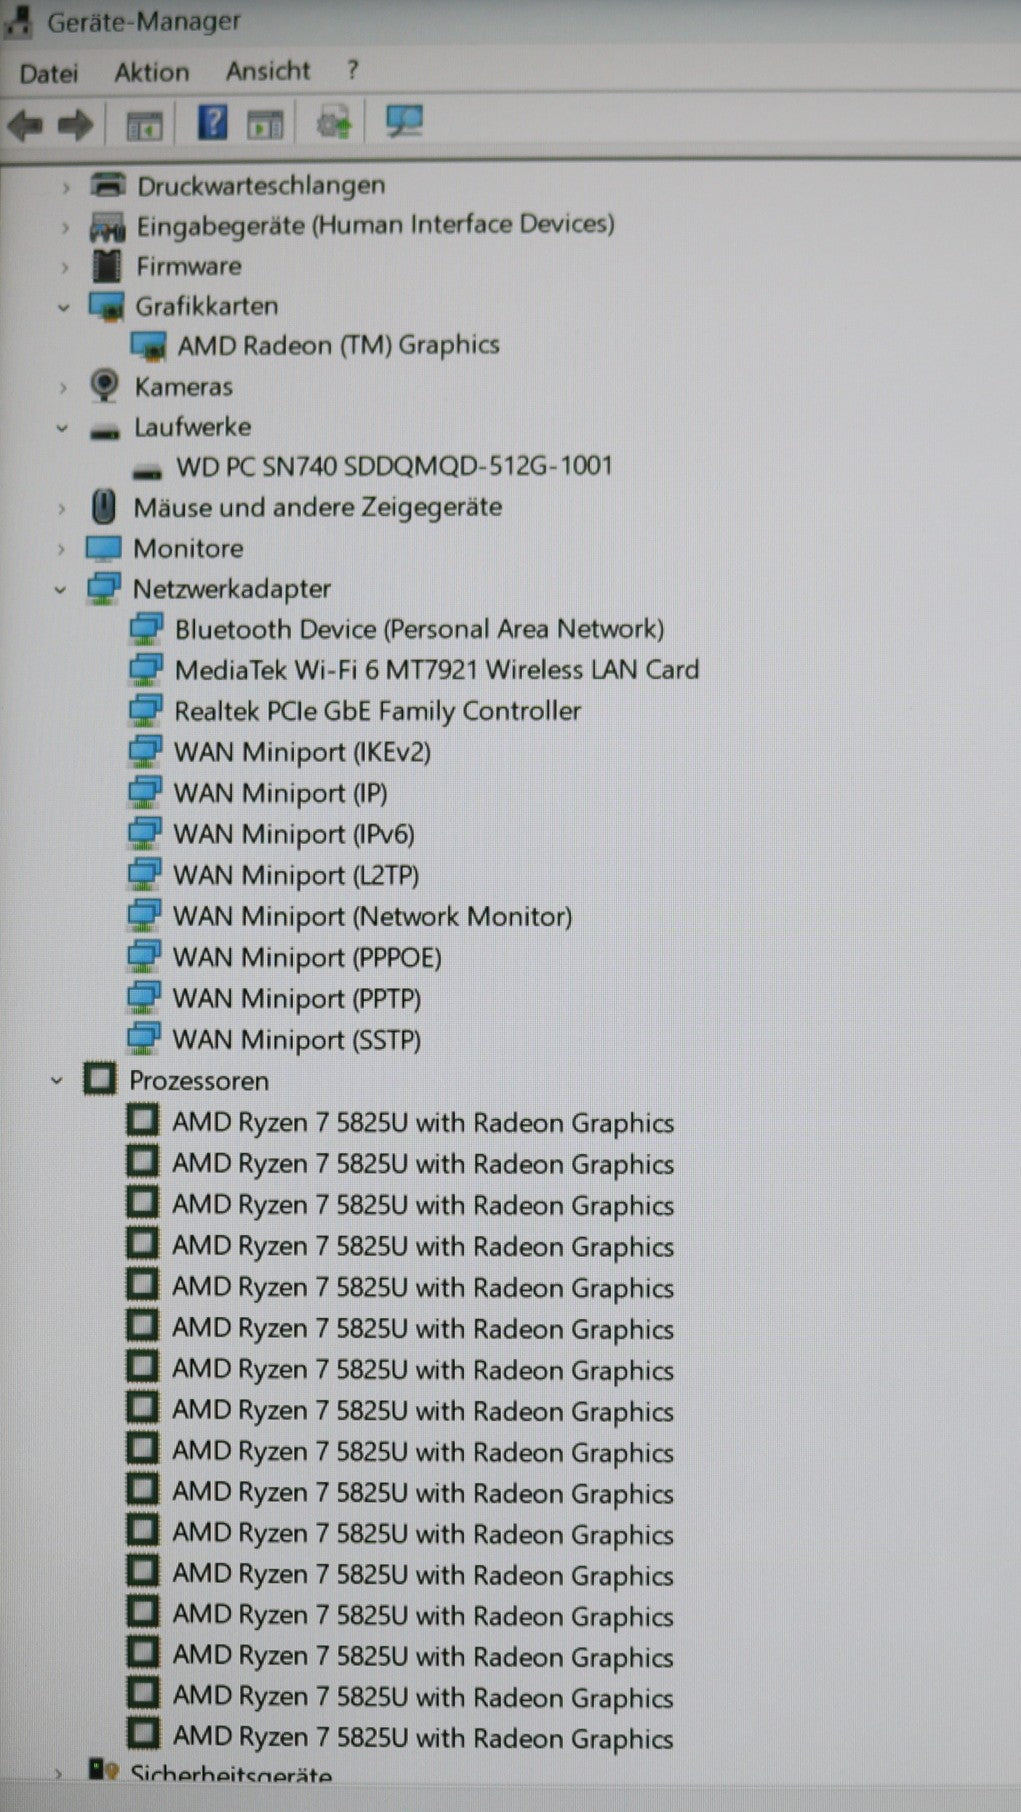Select the Netzwerkadapter category label
The width and height of the screenshot is (1021, 1812).
[232, 589]
